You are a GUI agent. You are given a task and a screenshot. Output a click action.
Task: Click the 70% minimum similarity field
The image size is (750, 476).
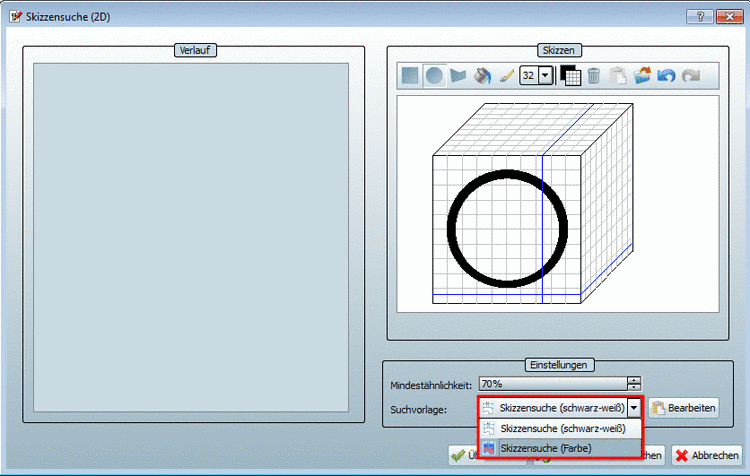point(553,384)
